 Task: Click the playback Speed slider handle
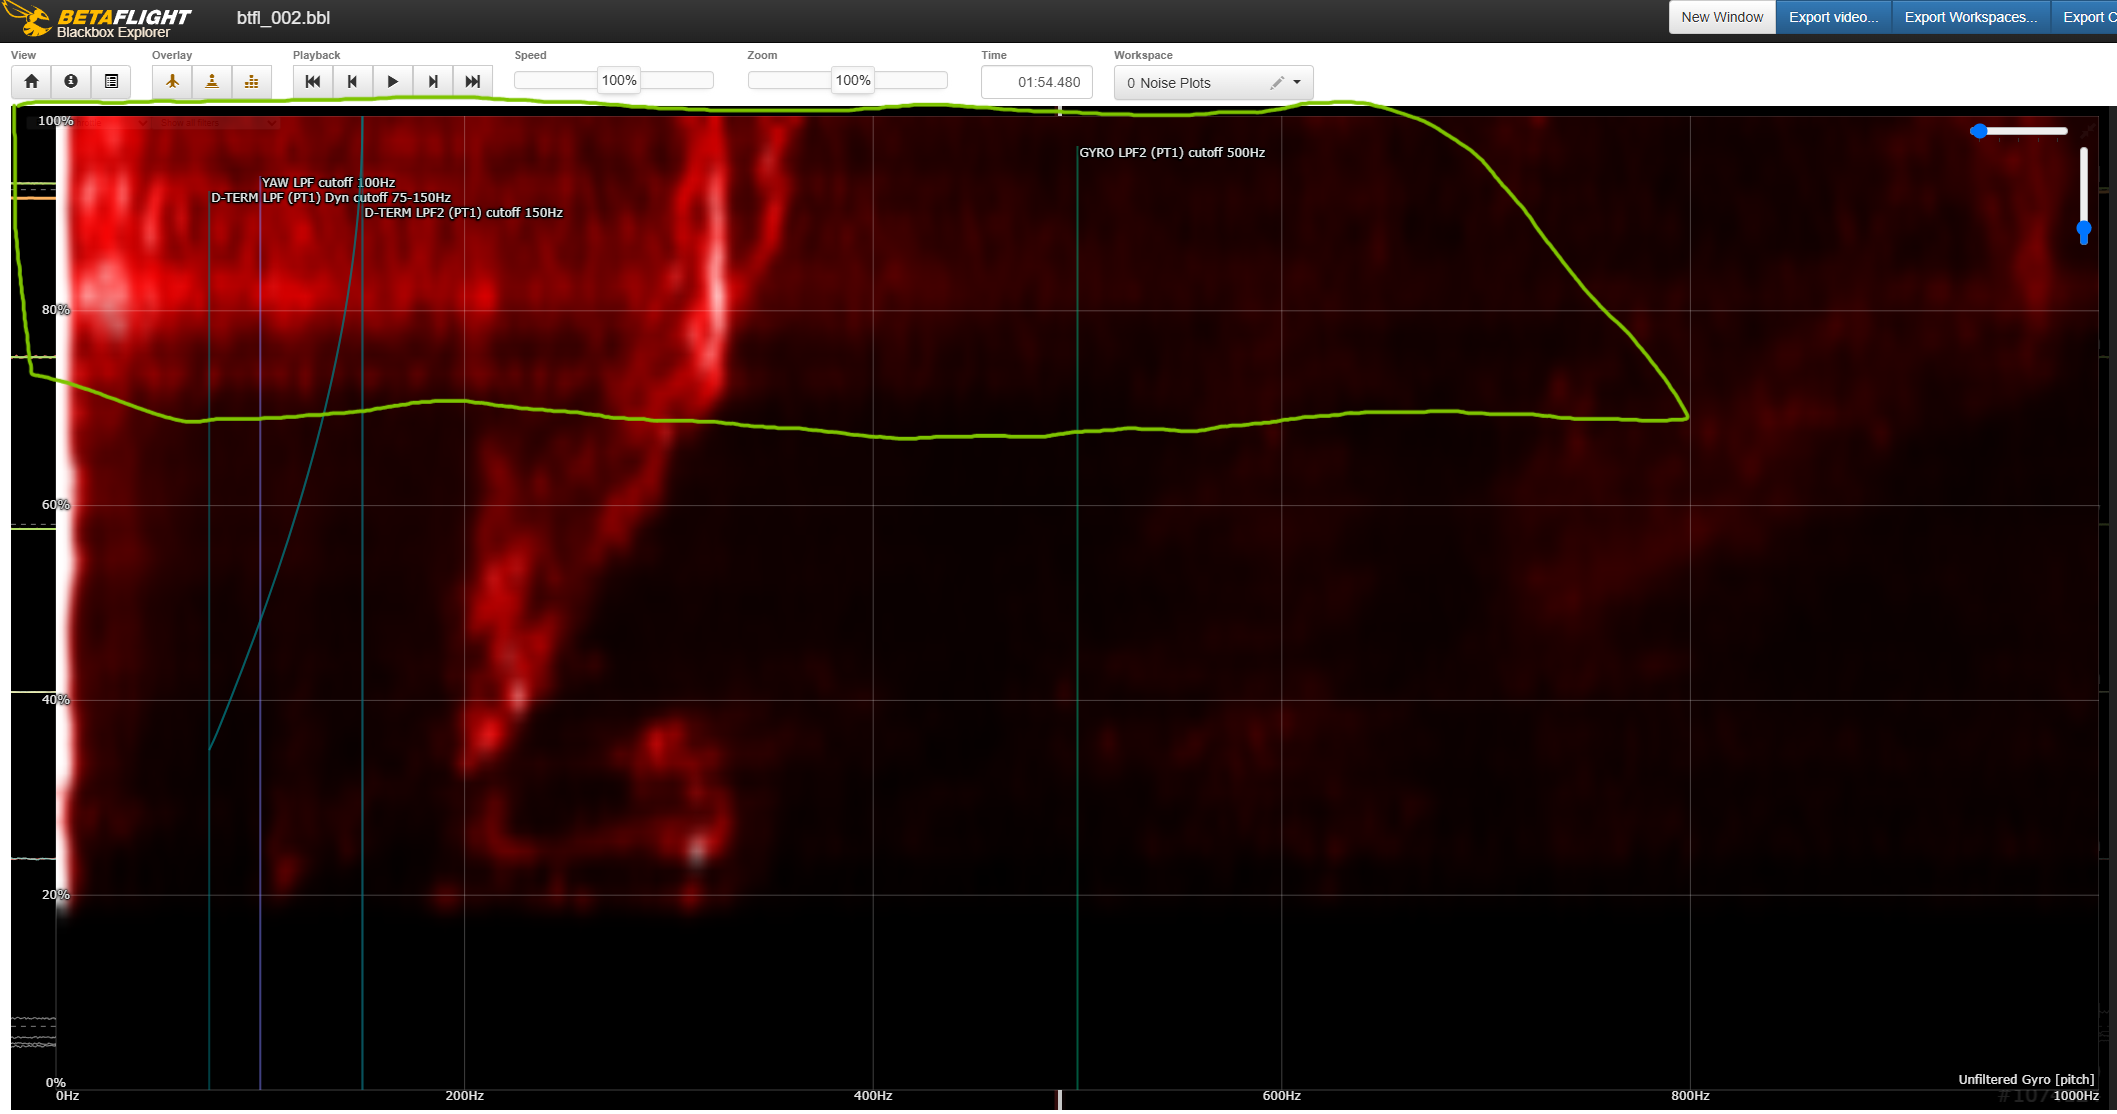(619, 81)
